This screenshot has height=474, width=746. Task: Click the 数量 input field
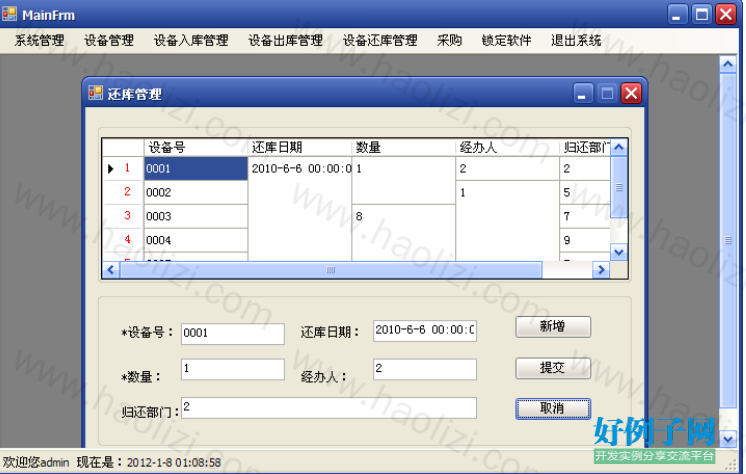233,369
